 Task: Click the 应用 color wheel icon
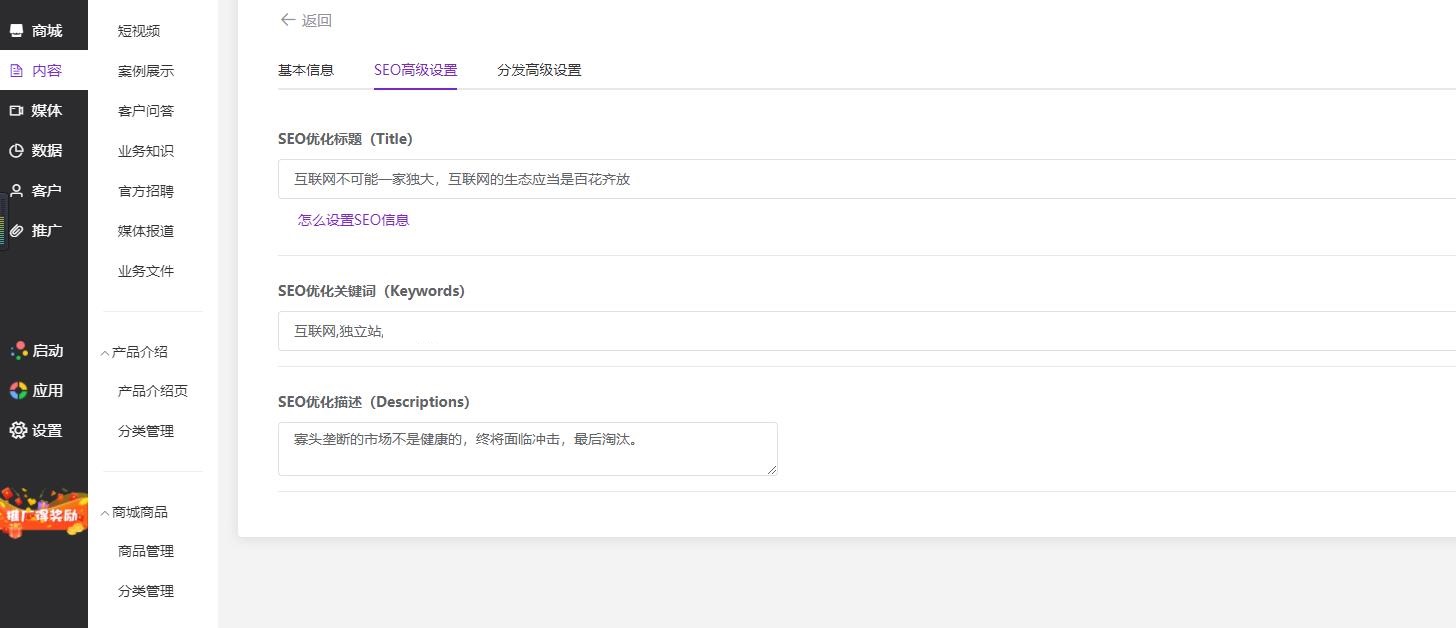(18, 391)
